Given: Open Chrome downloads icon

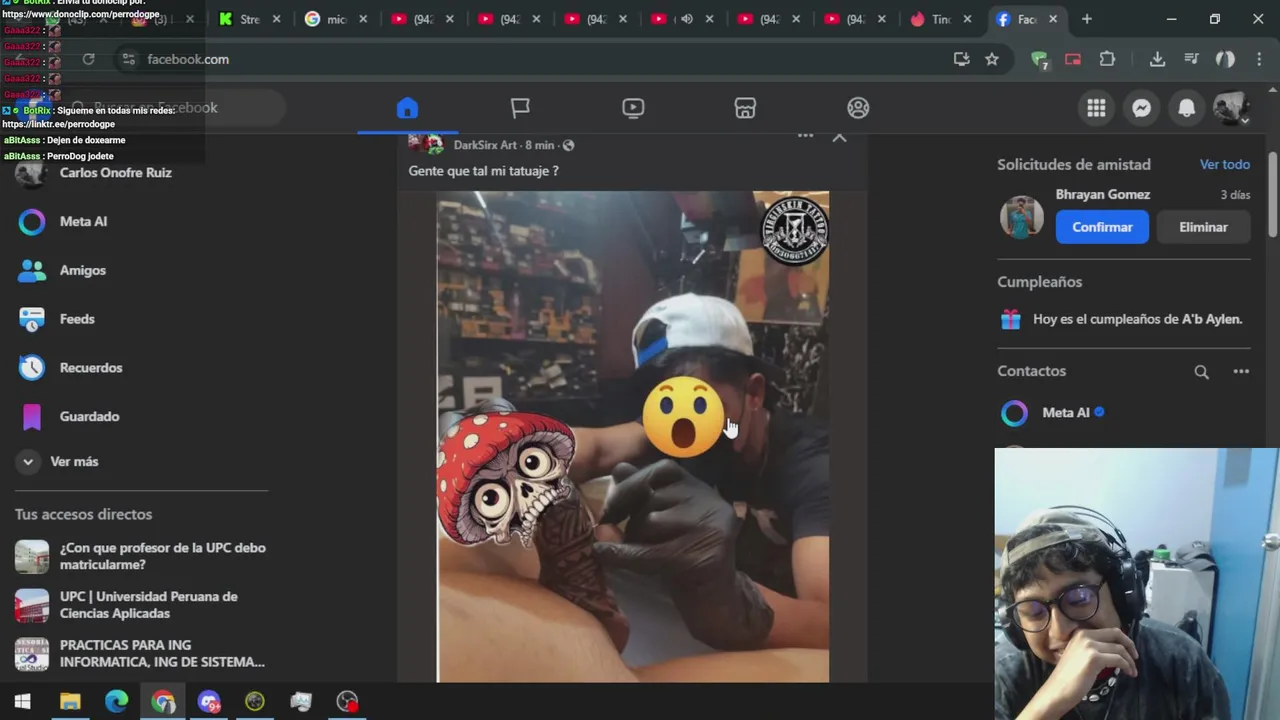Looking at the screenshot, I should tap(1157, 59).
